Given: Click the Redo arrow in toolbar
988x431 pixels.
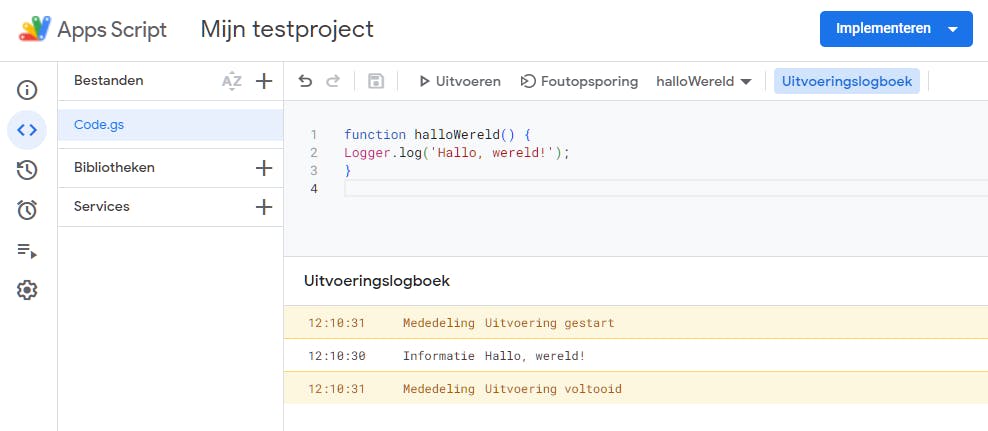Looking at the screenshot, I should [333, 81].
